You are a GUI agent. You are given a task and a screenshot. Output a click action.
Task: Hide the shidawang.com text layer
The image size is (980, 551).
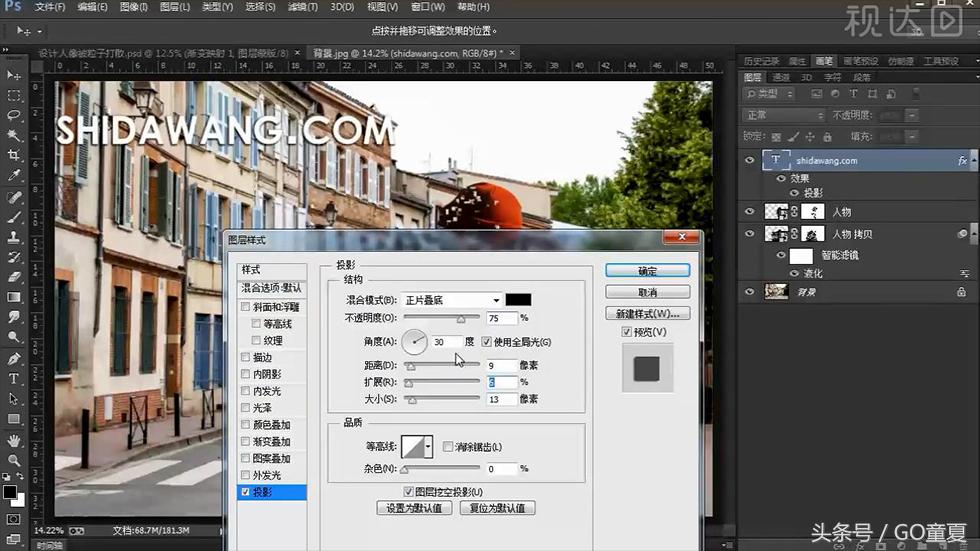[x=749, y=160]
